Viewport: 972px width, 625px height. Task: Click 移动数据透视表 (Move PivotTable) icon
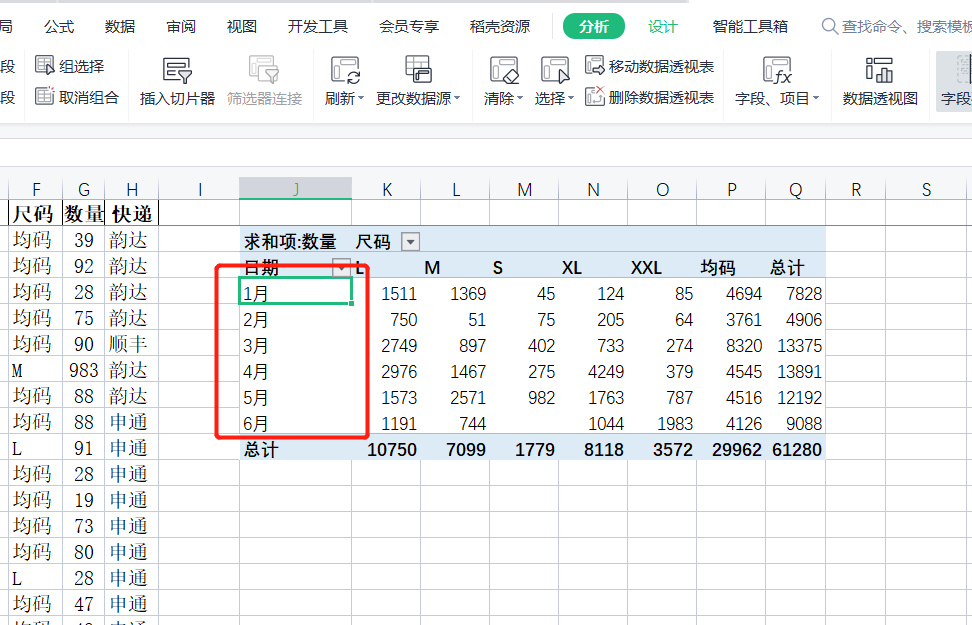pyautogui.click(x=595, y=66)
